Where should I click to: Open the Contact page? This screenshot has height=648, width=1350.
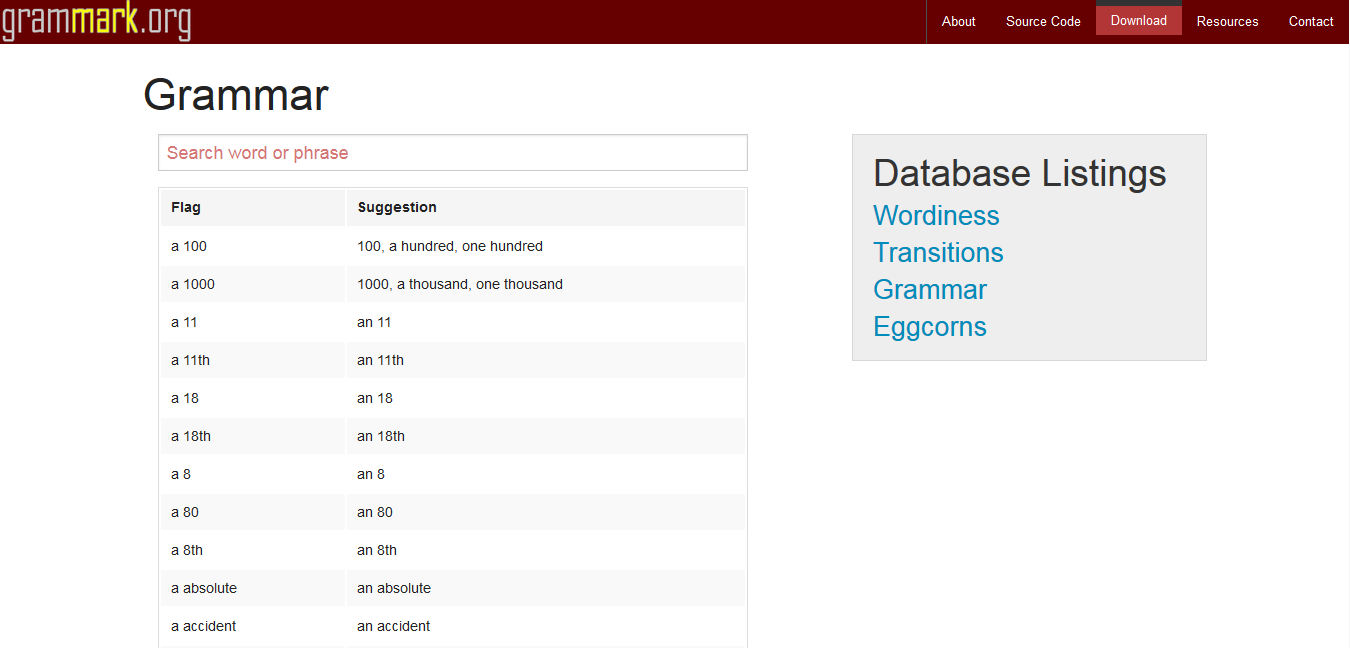(1311, 21)
